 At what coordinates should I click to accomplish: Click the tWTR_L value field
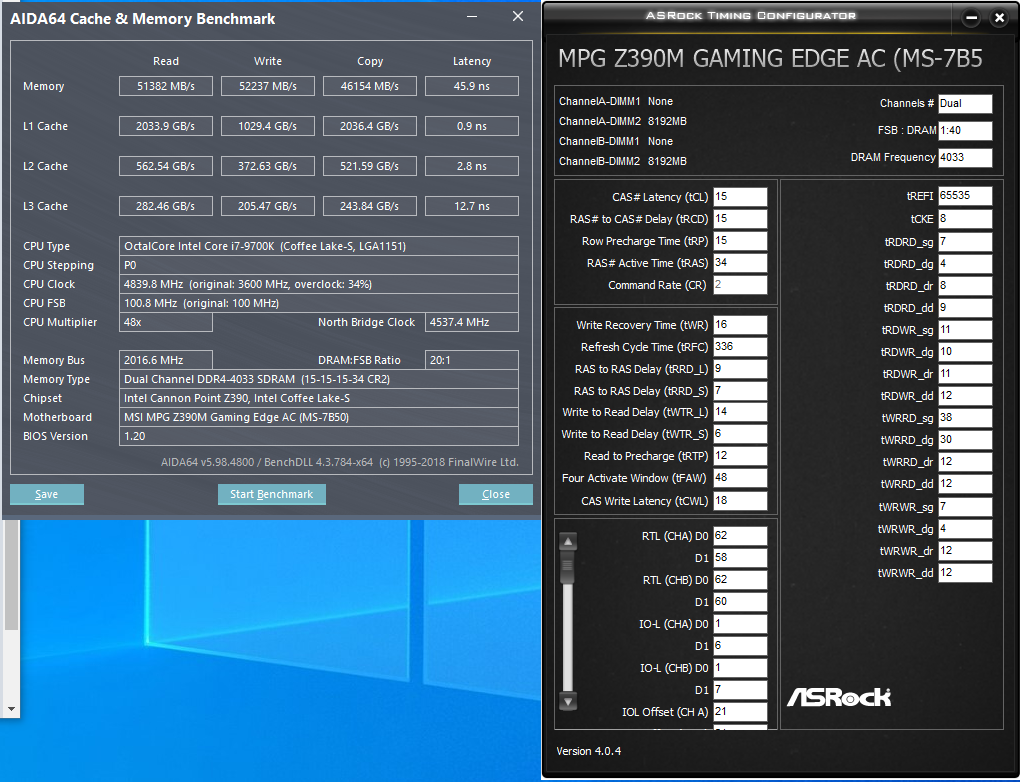(x=740, y=412)
